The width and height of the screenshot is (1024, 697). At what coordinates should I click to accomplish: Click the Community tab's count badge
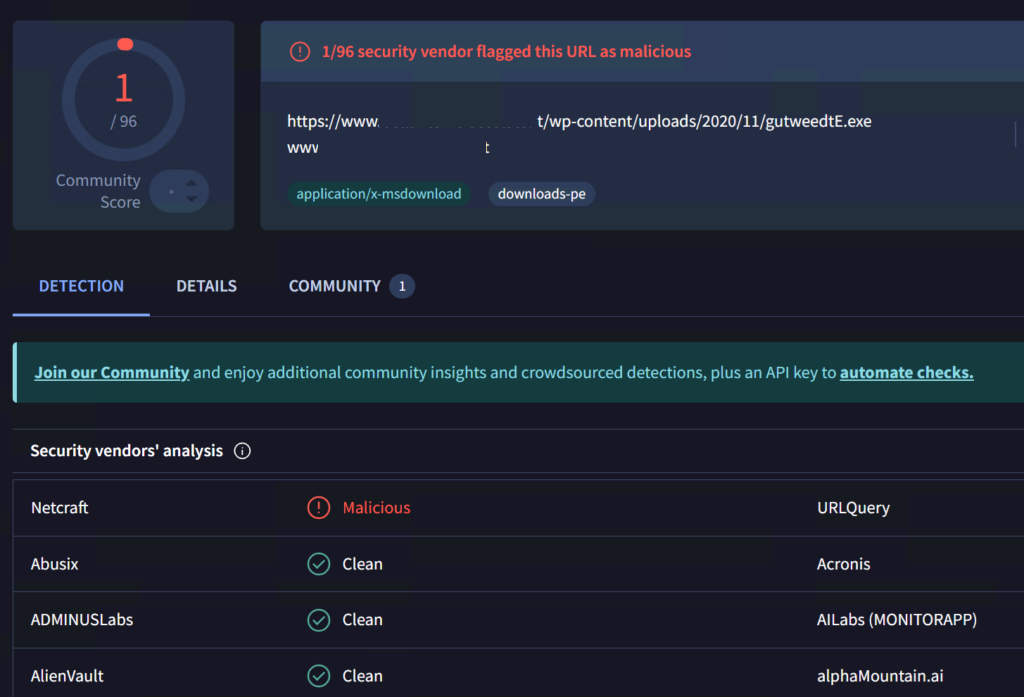click(x=402, y=287)
